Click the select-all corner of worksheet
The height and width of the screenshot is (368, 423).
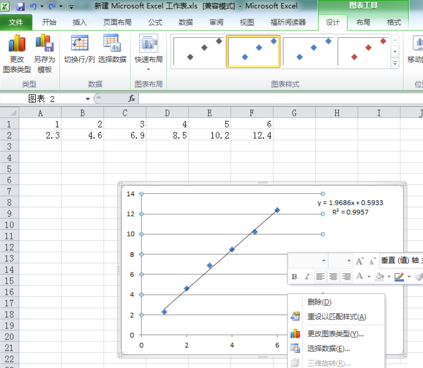click(9, 113)
